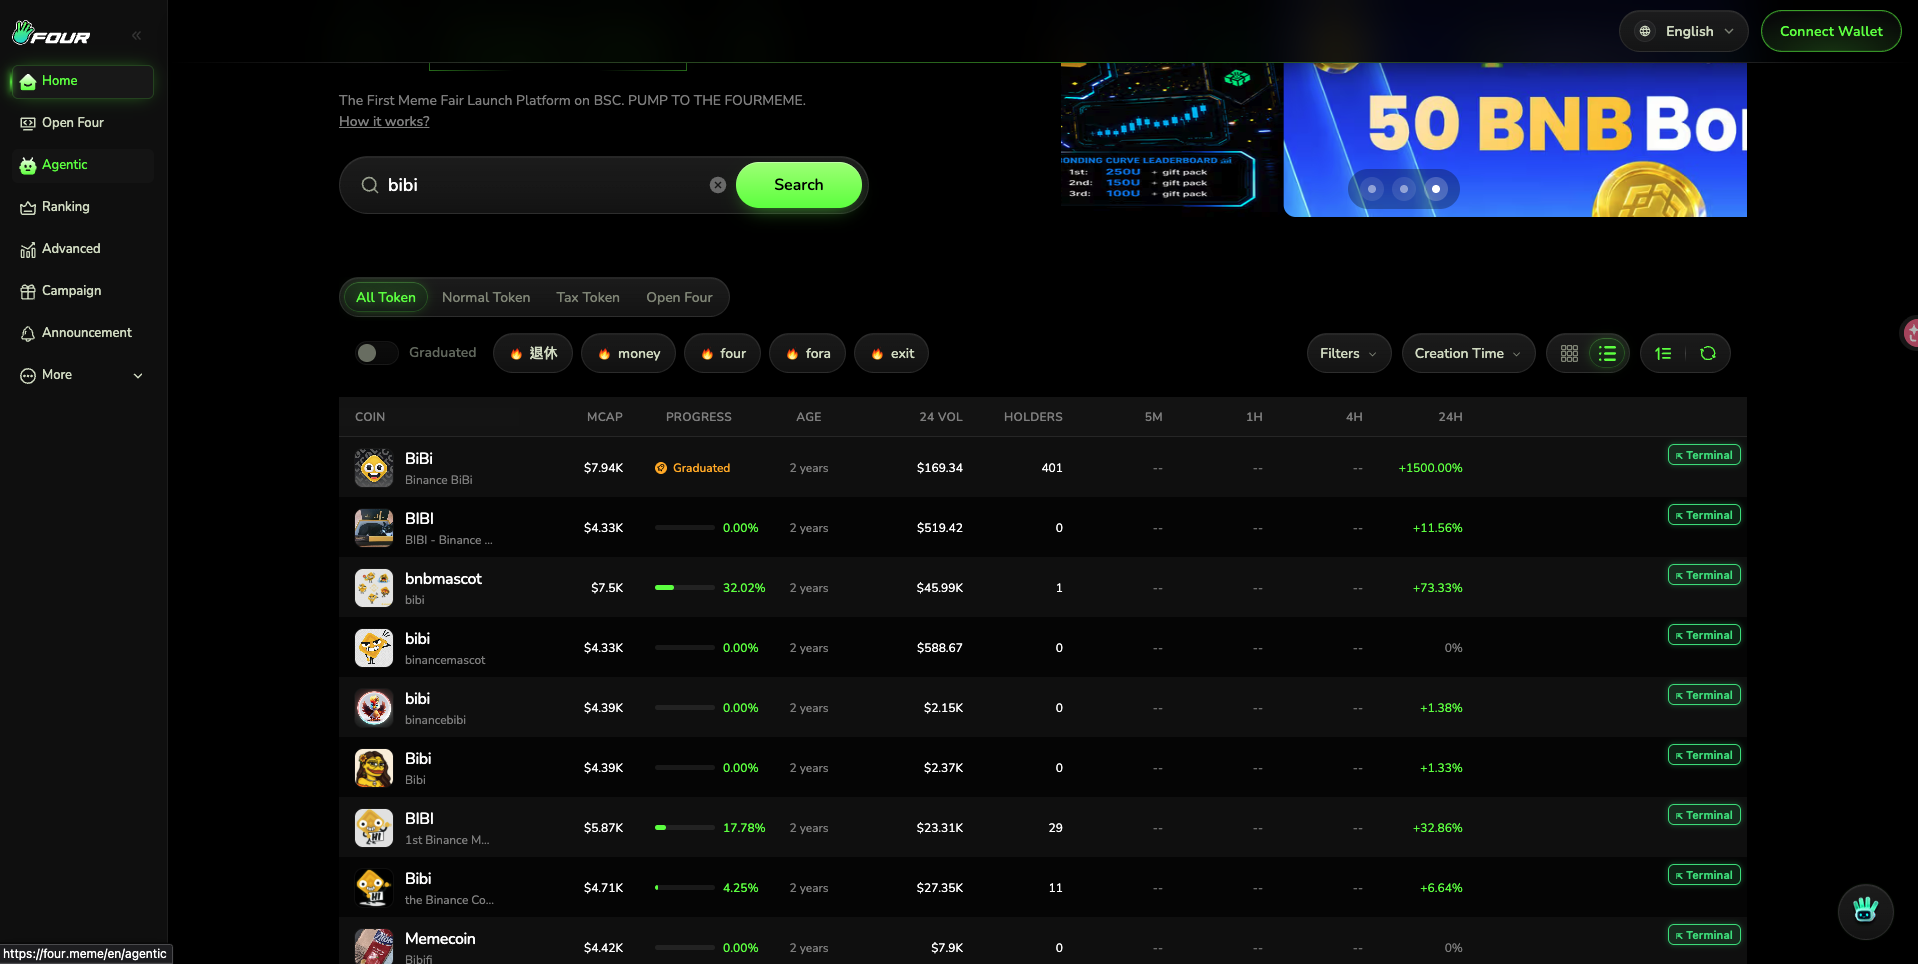Click the search magnifier icon

pyautogui.click(x=370, y=185)
